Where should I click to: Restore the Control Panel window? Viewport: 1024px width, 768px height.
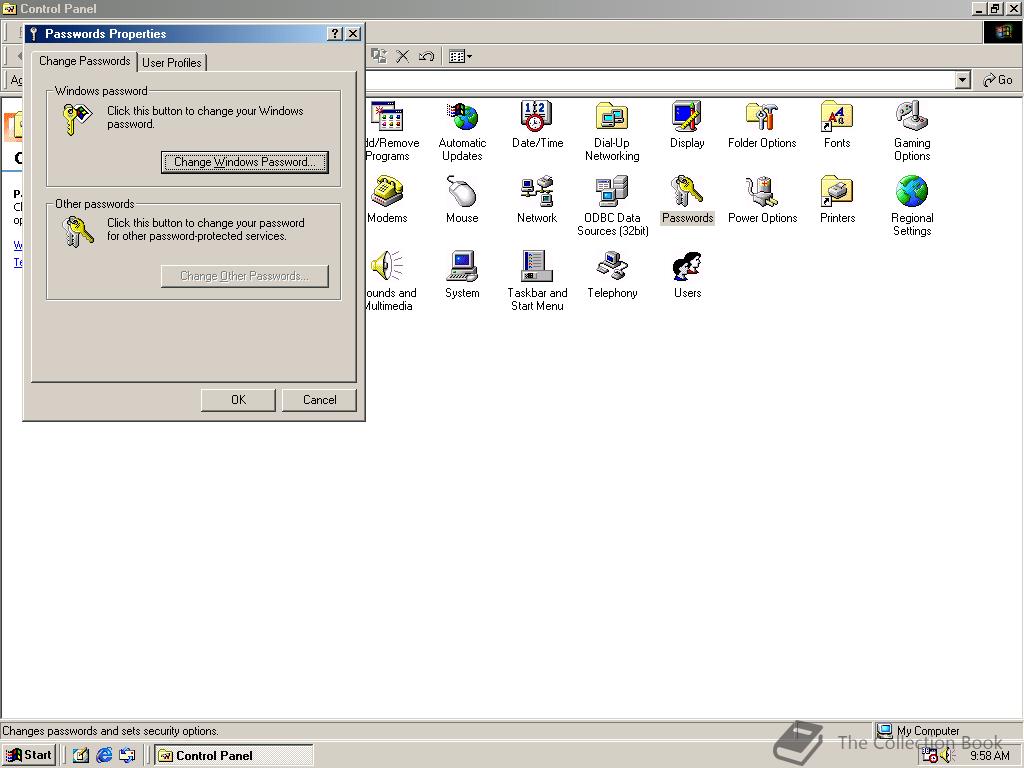click(x=994, y=8)
